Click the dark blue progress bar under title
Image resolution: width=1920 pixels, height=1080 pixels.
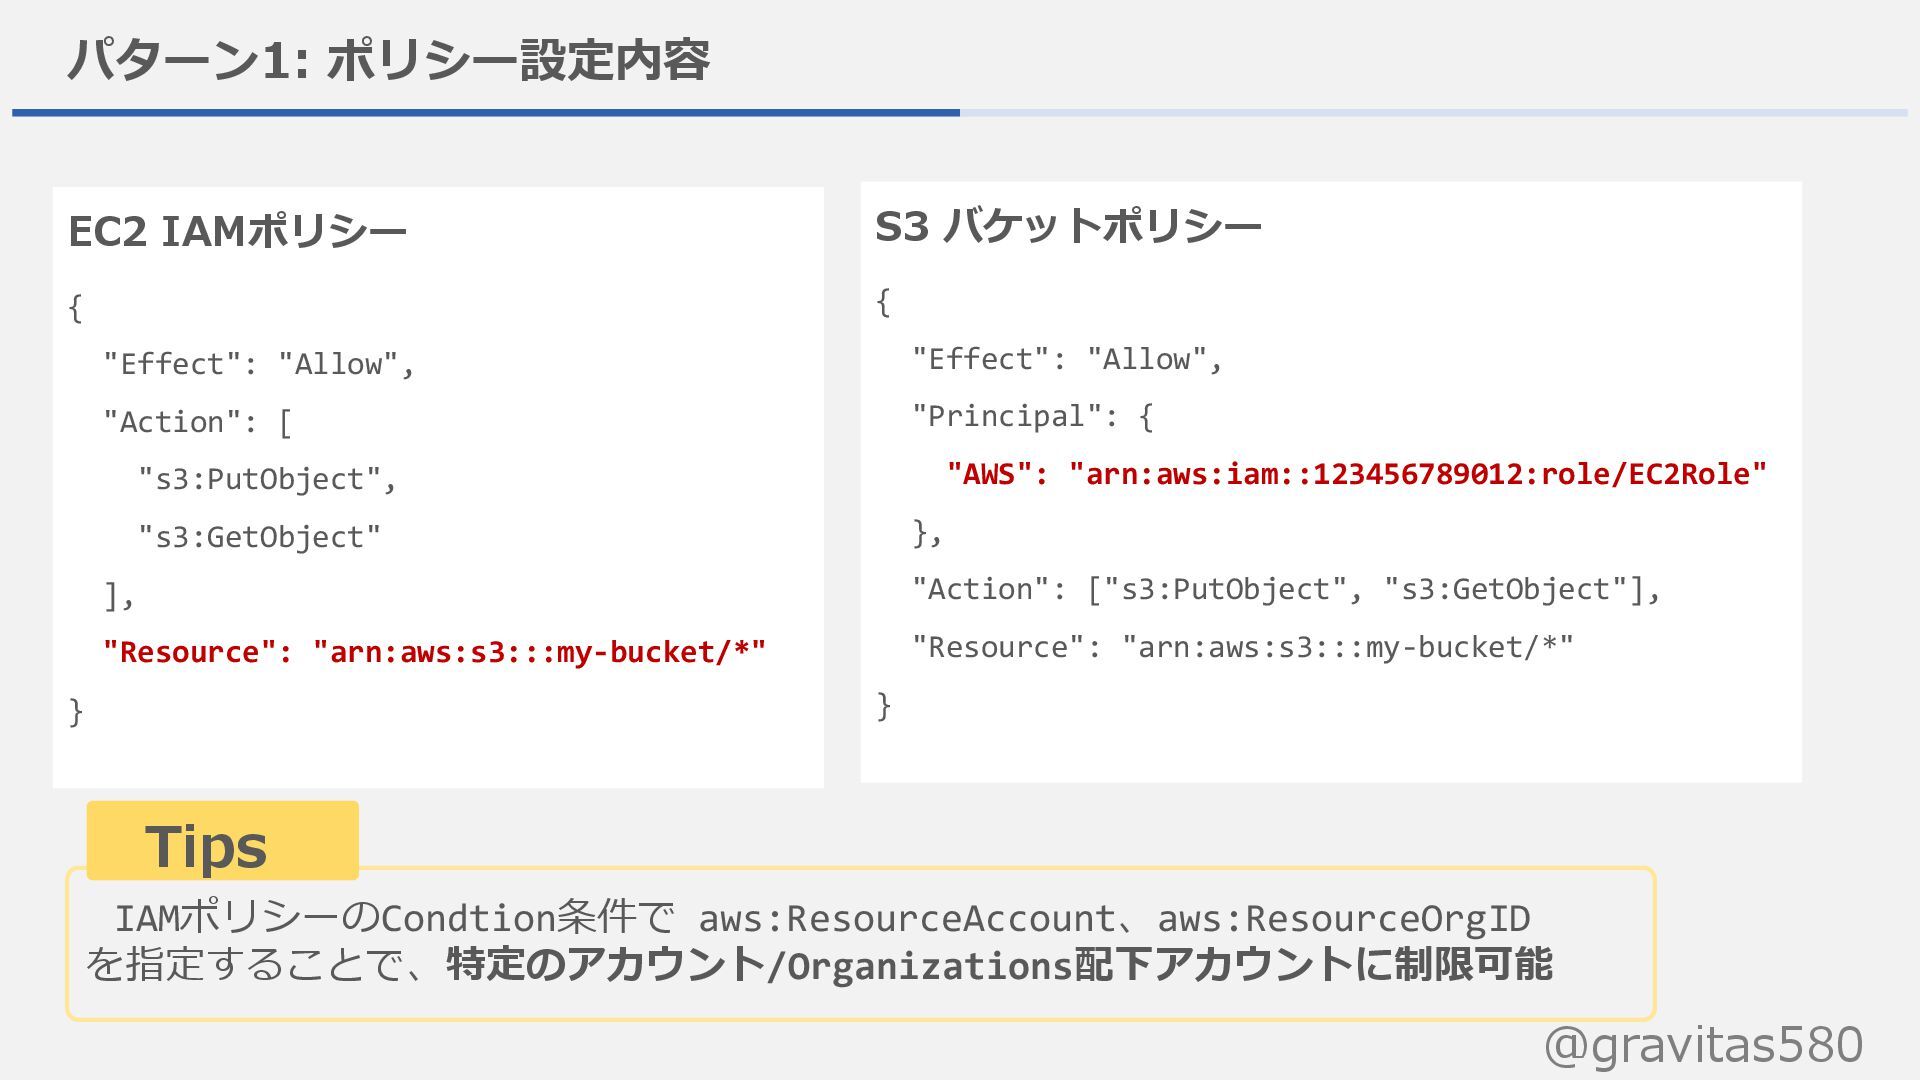[485, 113]
